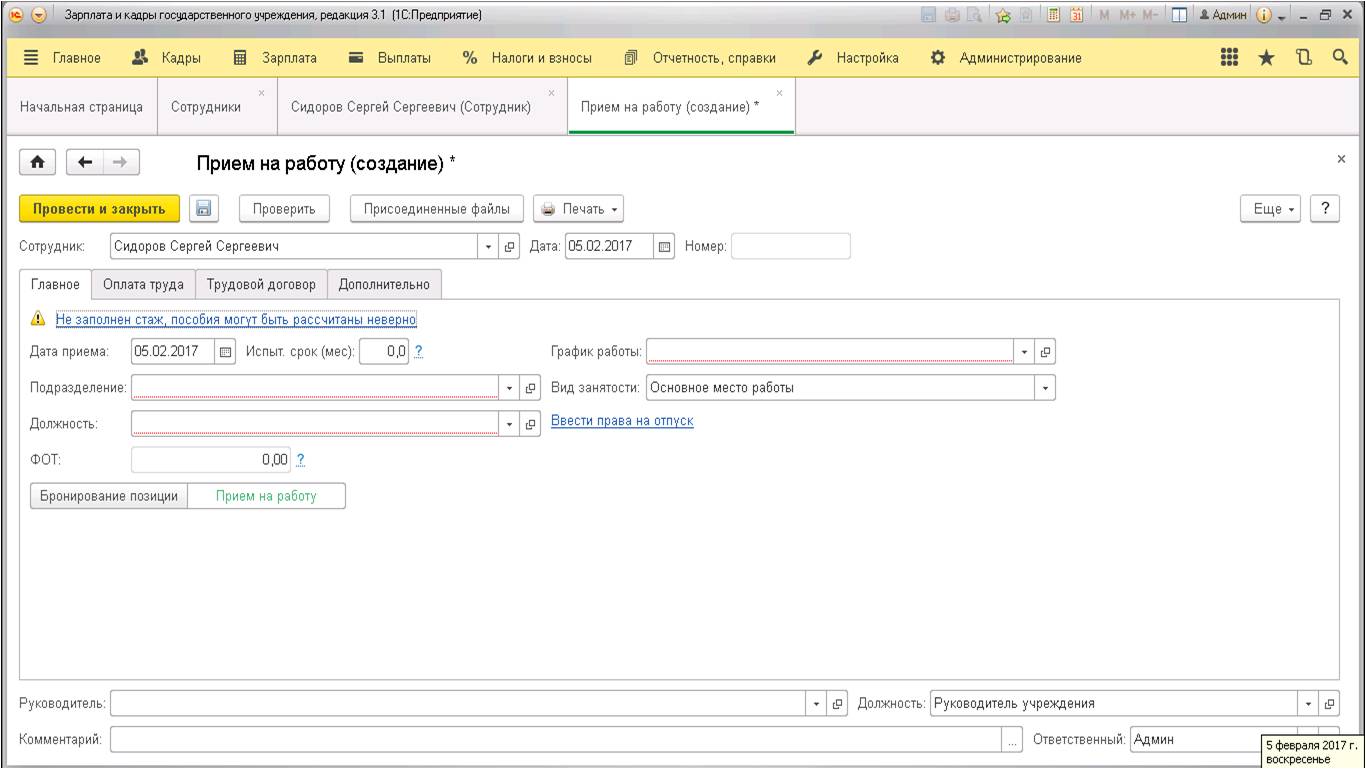This screenshot has width=1366, height=769.
Task: Open the Сотрудник record with open button
Action: (509, 247)
